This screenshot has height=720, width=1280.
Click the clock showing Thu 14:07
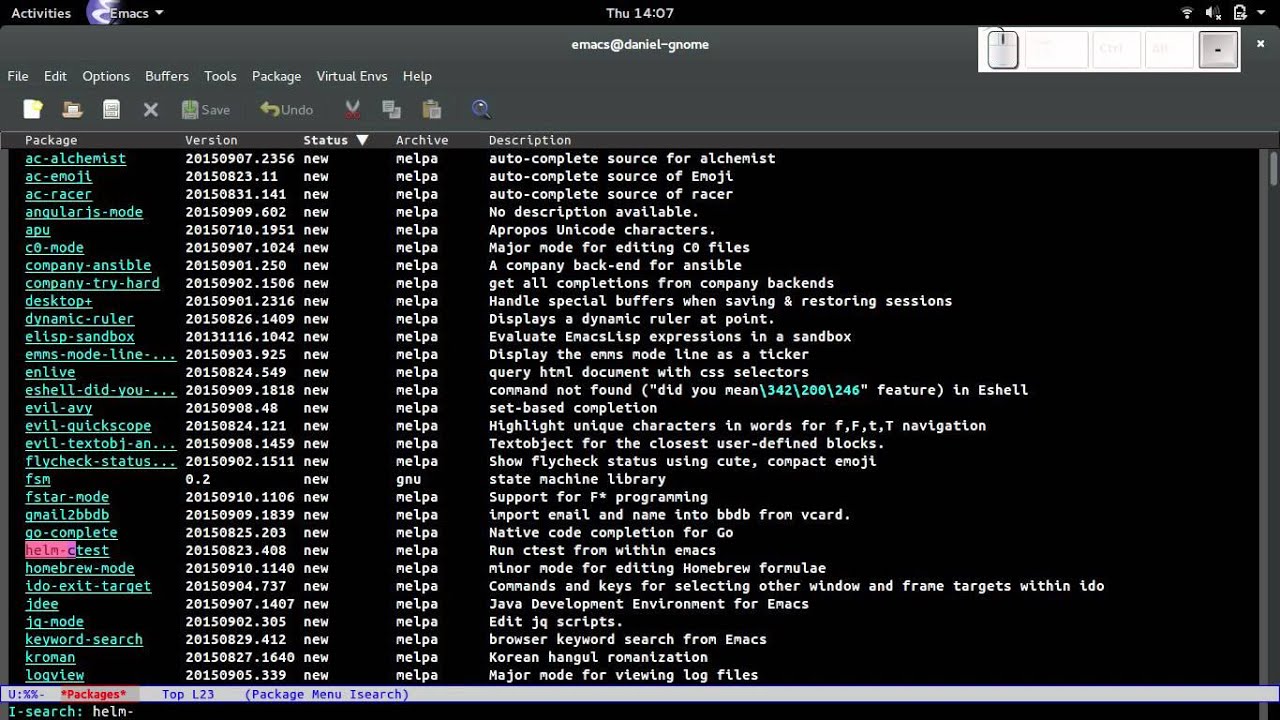640,13
